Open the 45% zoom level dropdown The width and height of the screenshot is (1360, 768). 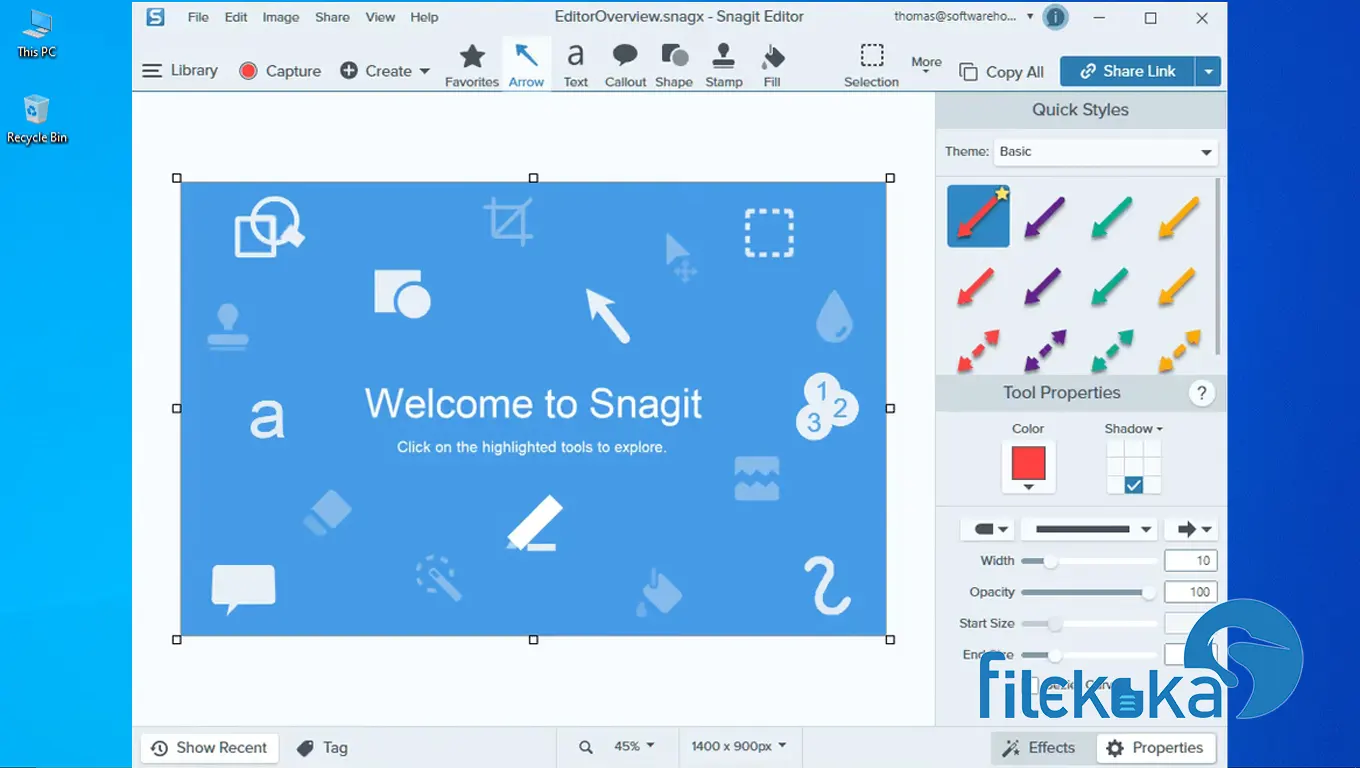tap(634, 746)
